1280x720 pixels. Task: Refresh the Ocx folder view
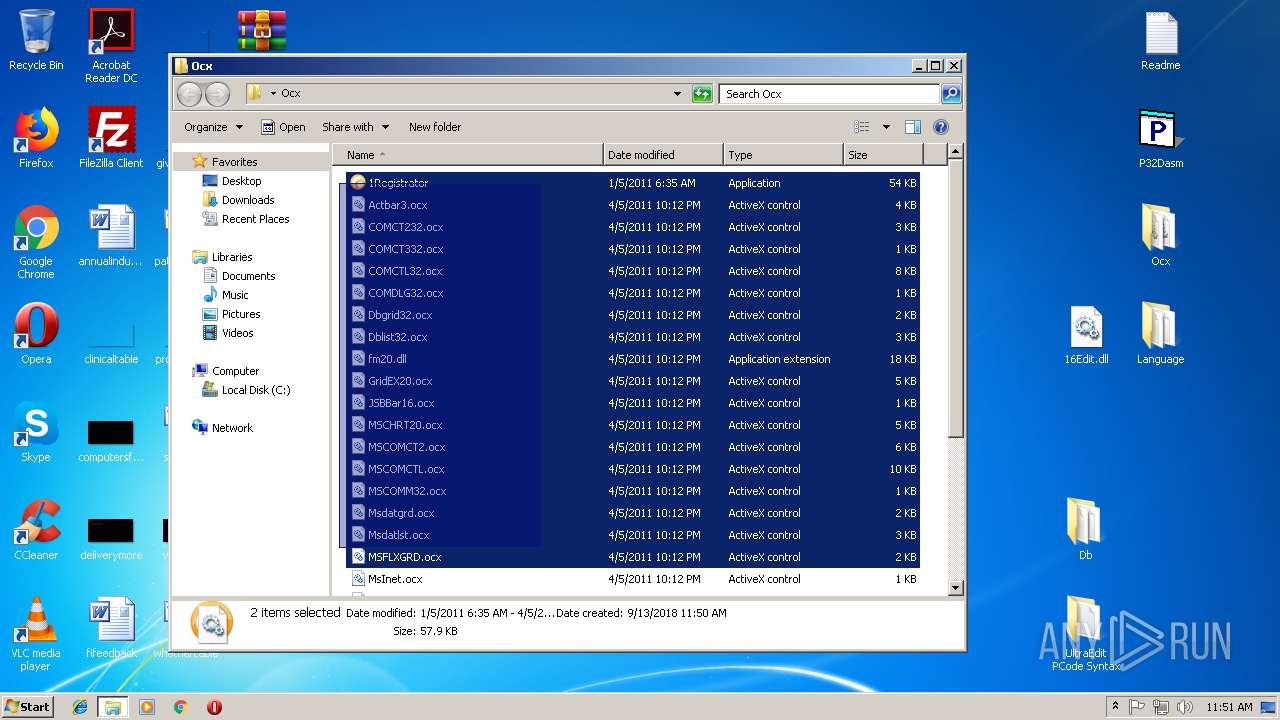click(702, 94)
